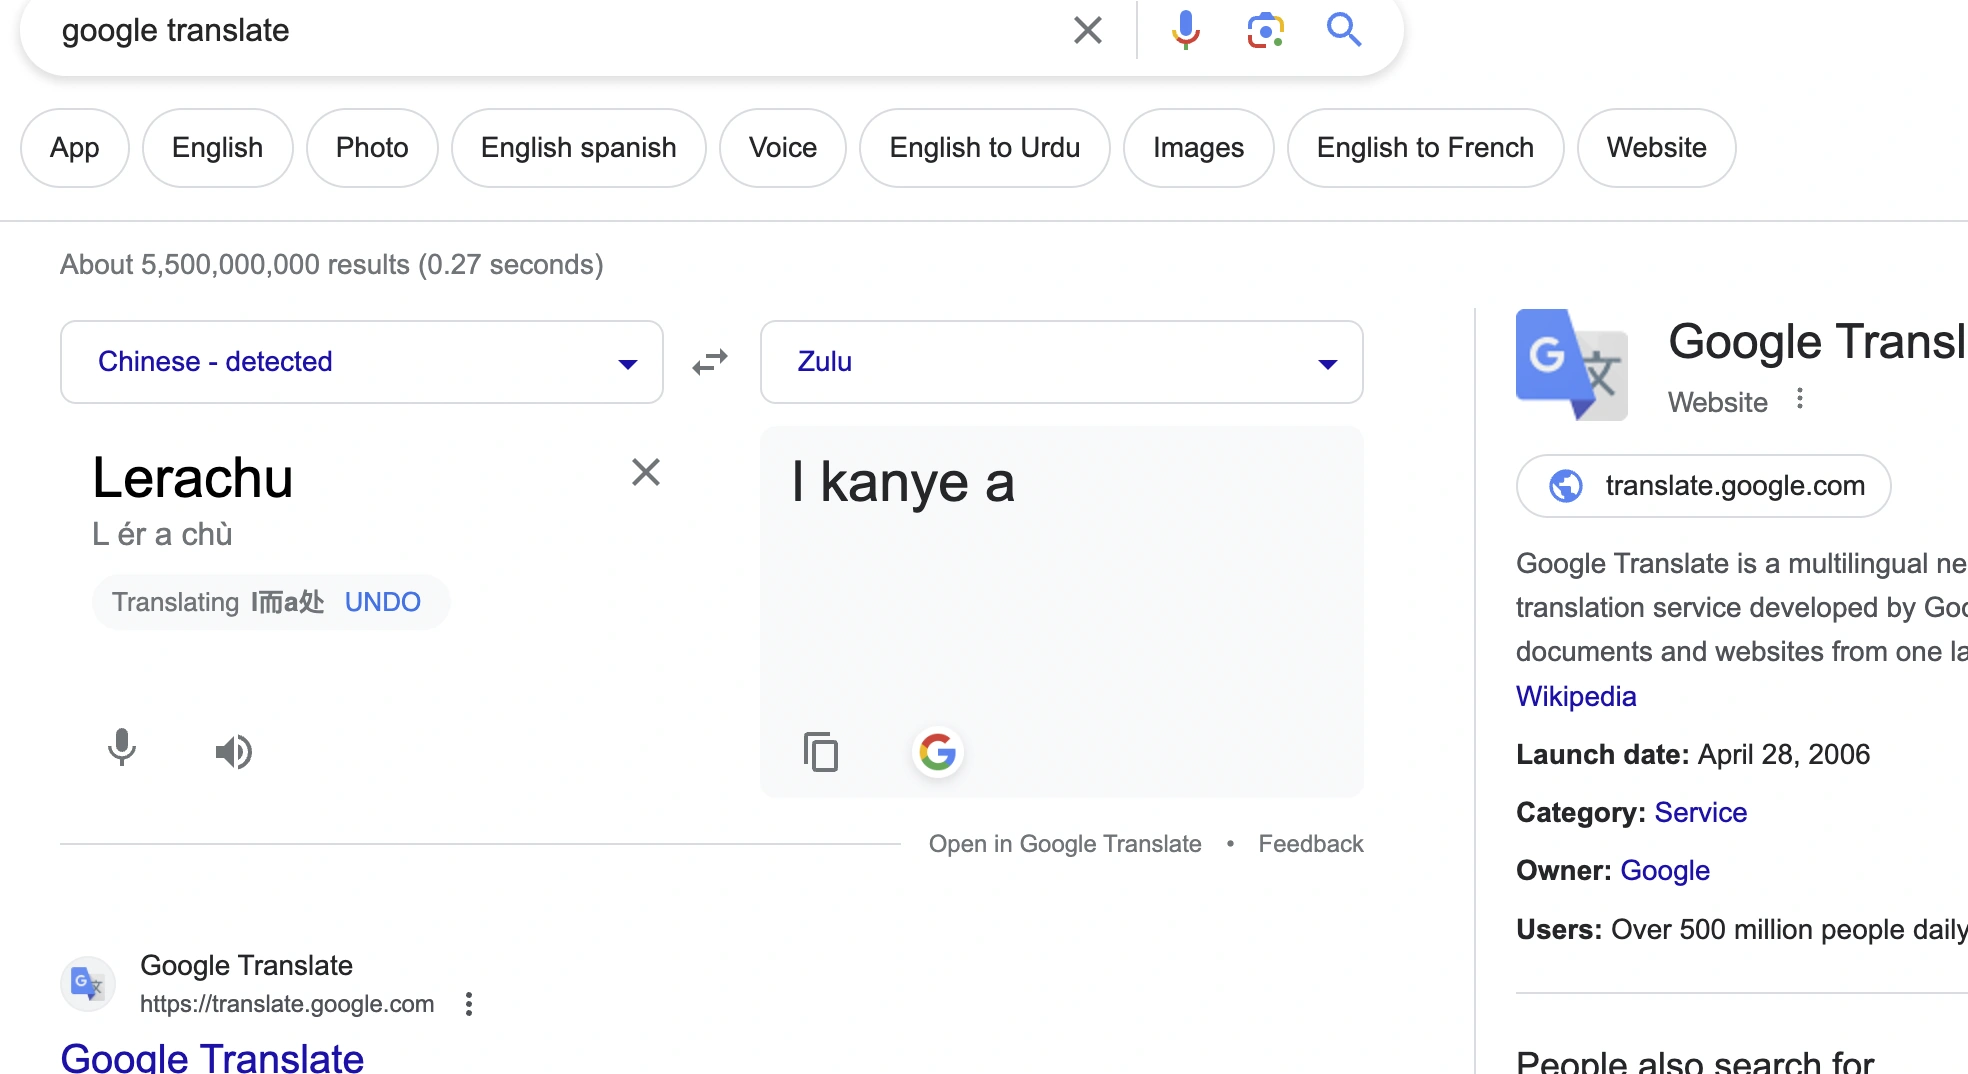This screenshot has height=1074, width=1968.
Task: Click the blue search magnifier icon
Action: pyautogui.click(x=1344, y=30)
